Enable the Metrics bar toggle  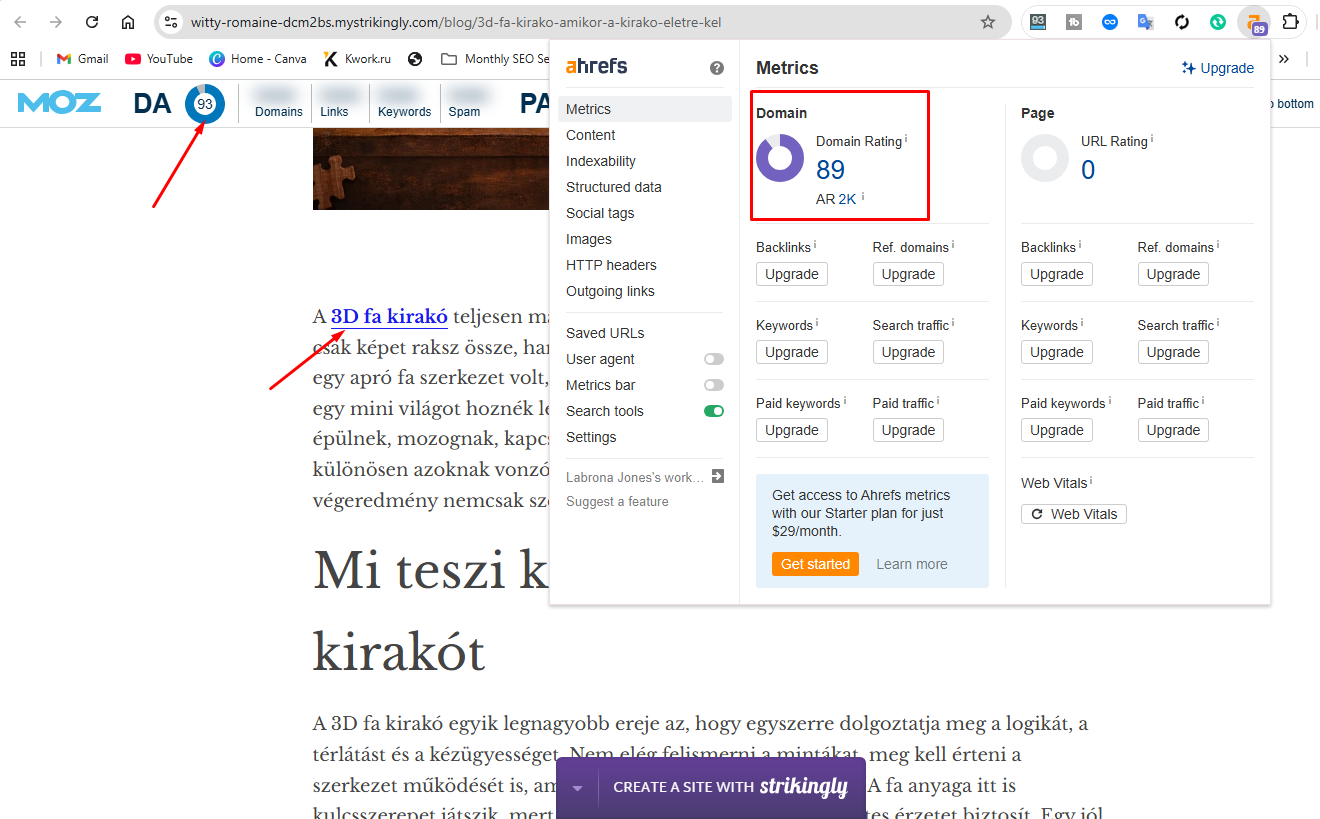point(713,384)
